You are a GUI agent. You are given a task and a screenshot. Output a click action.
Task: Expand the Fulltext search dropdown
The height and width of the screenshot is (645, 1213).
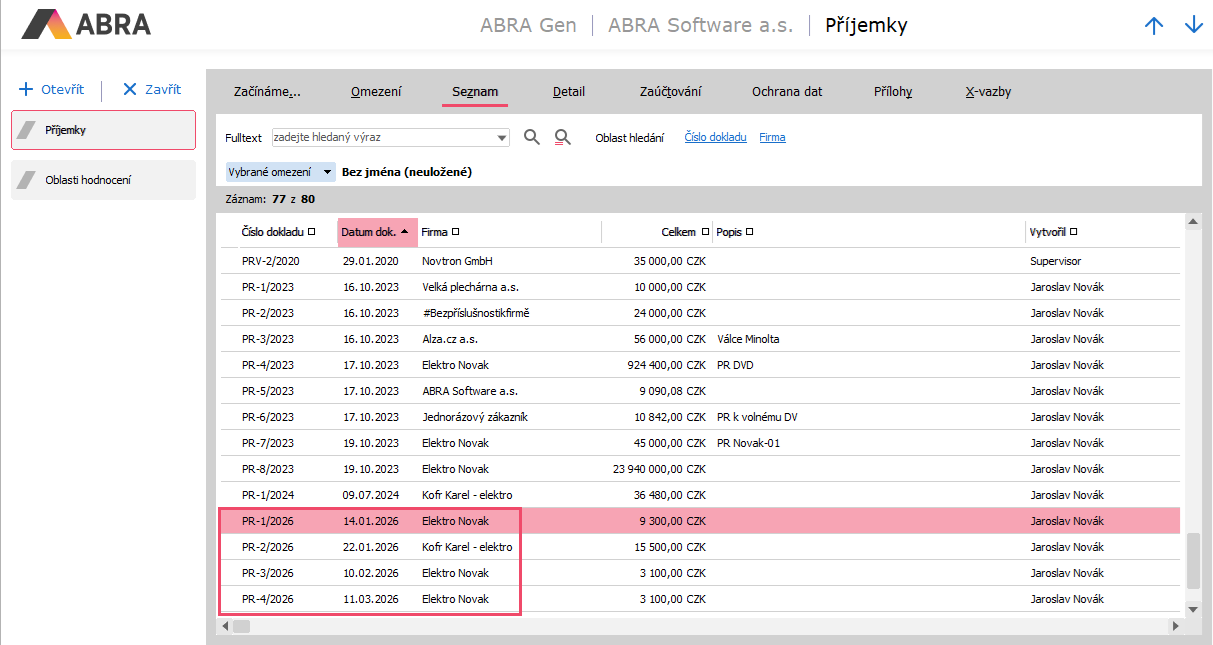click(x=502, y=138)
